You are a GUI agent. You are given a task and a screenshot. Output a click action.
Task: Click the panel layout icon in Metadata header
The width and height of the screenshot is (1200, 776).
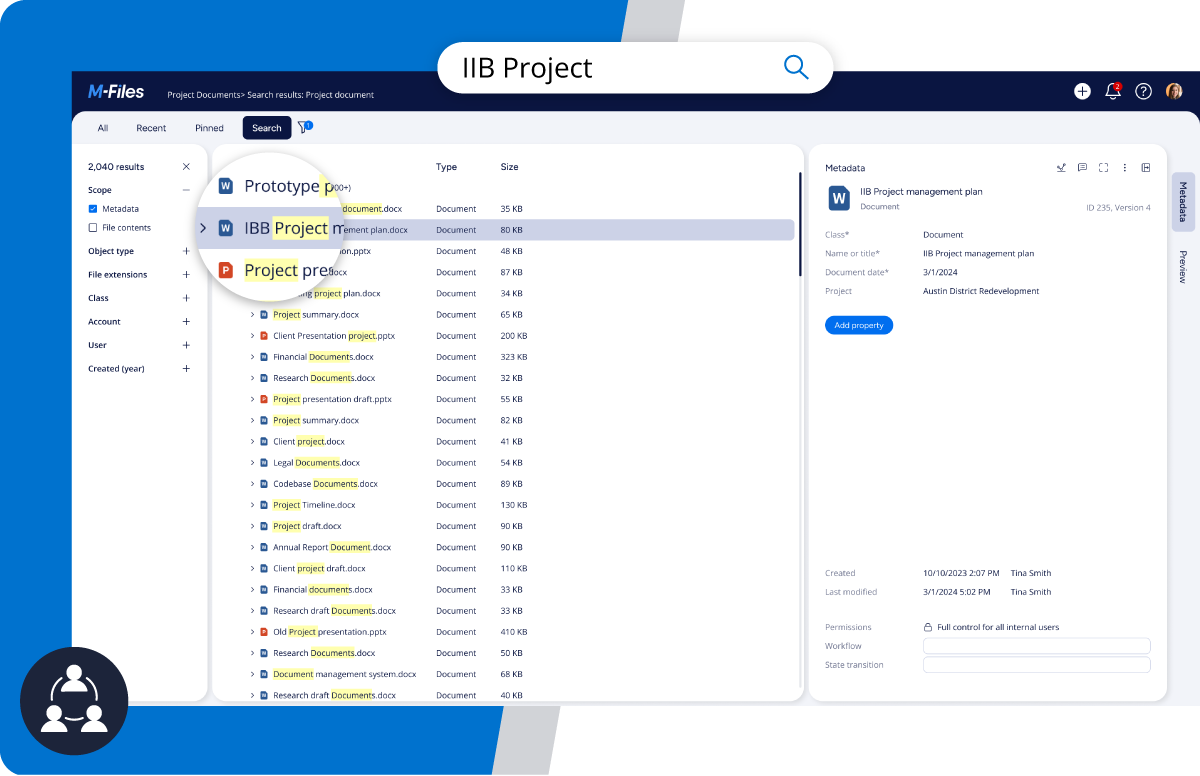(x=1146, y=168)
